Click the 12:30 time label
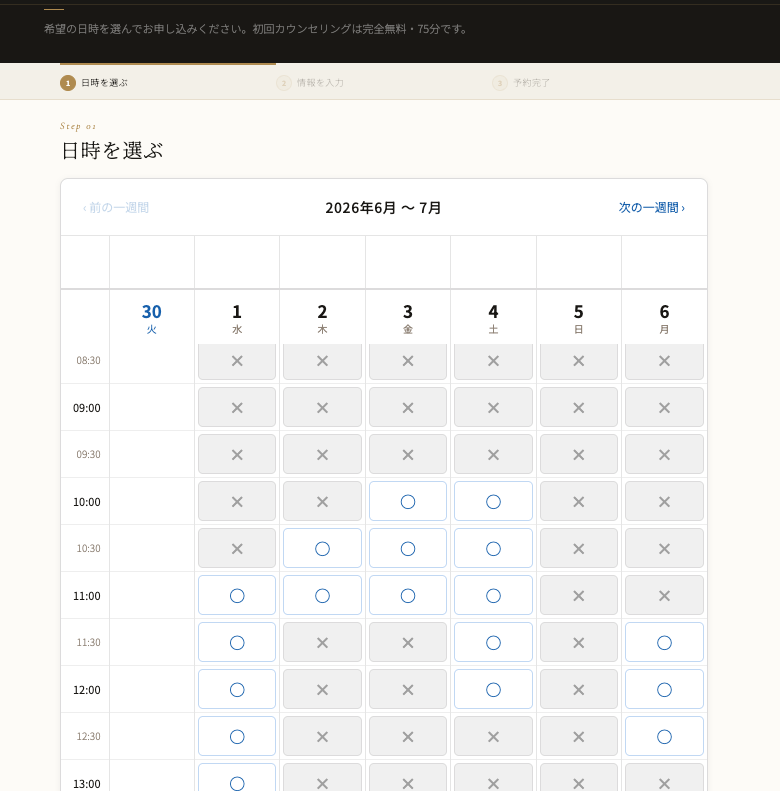The height and width of the screenshot is (791, 780). (x=88, y=737)
